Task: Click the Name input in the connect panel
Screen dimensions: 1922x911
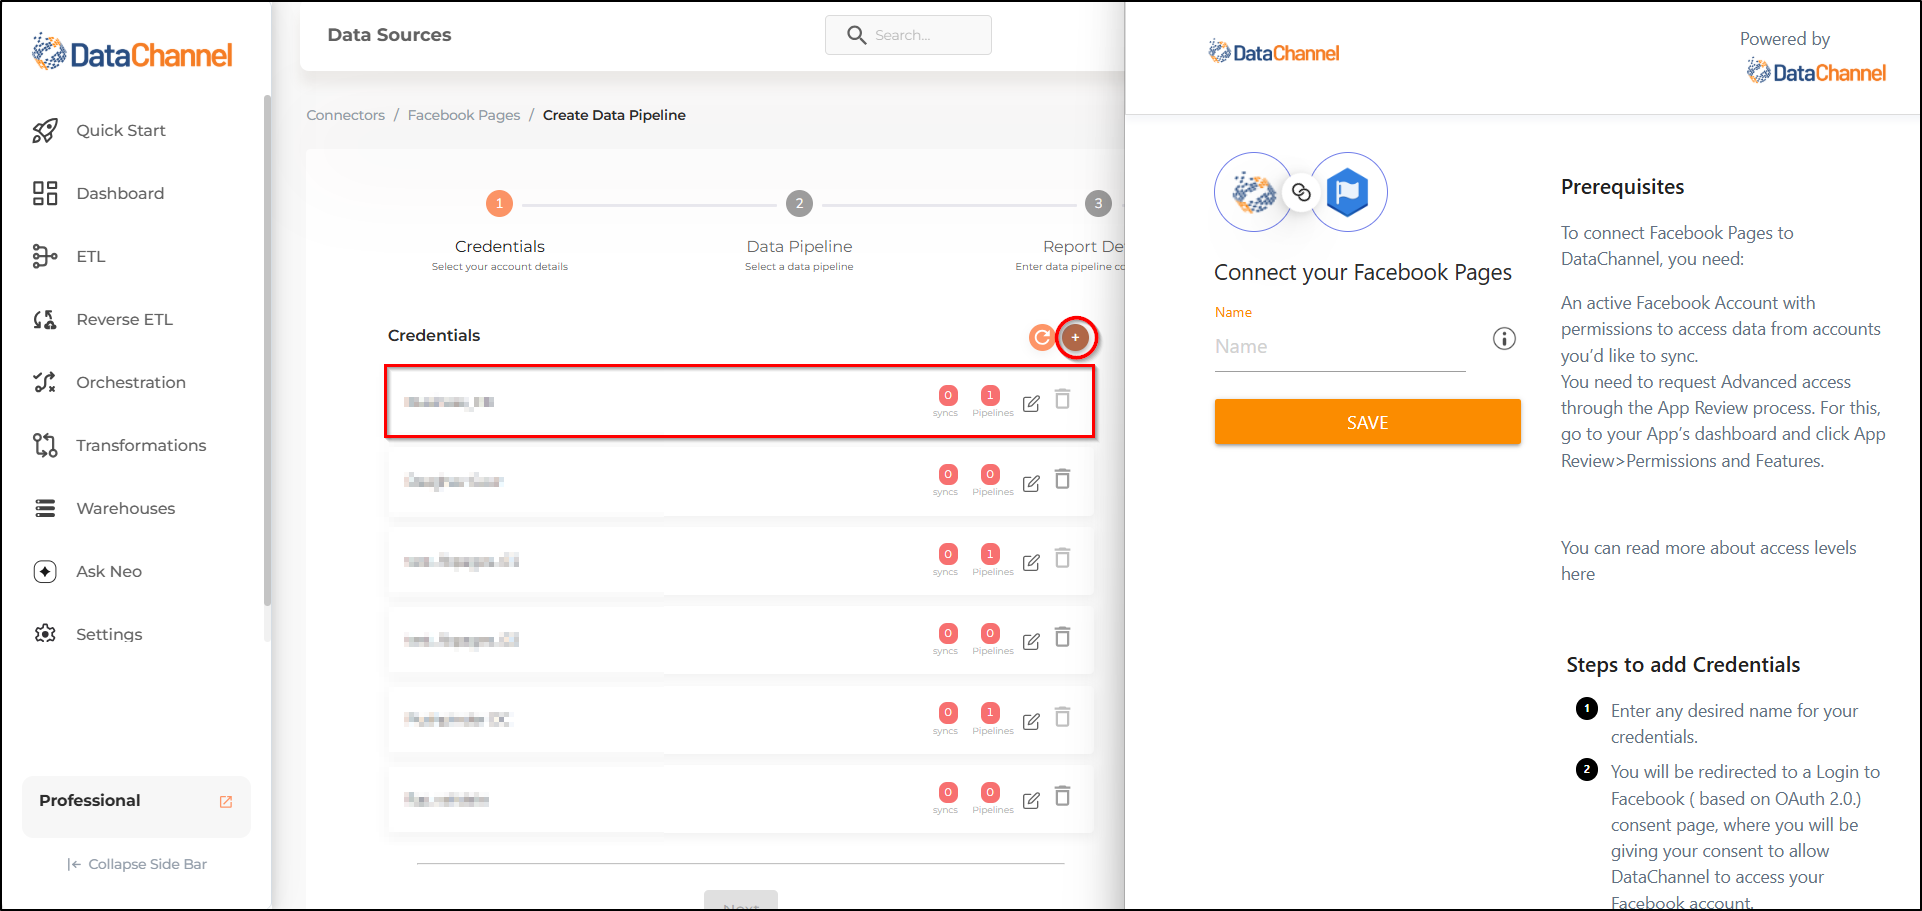Action: pyautogui.click(x=1340, y=347)
